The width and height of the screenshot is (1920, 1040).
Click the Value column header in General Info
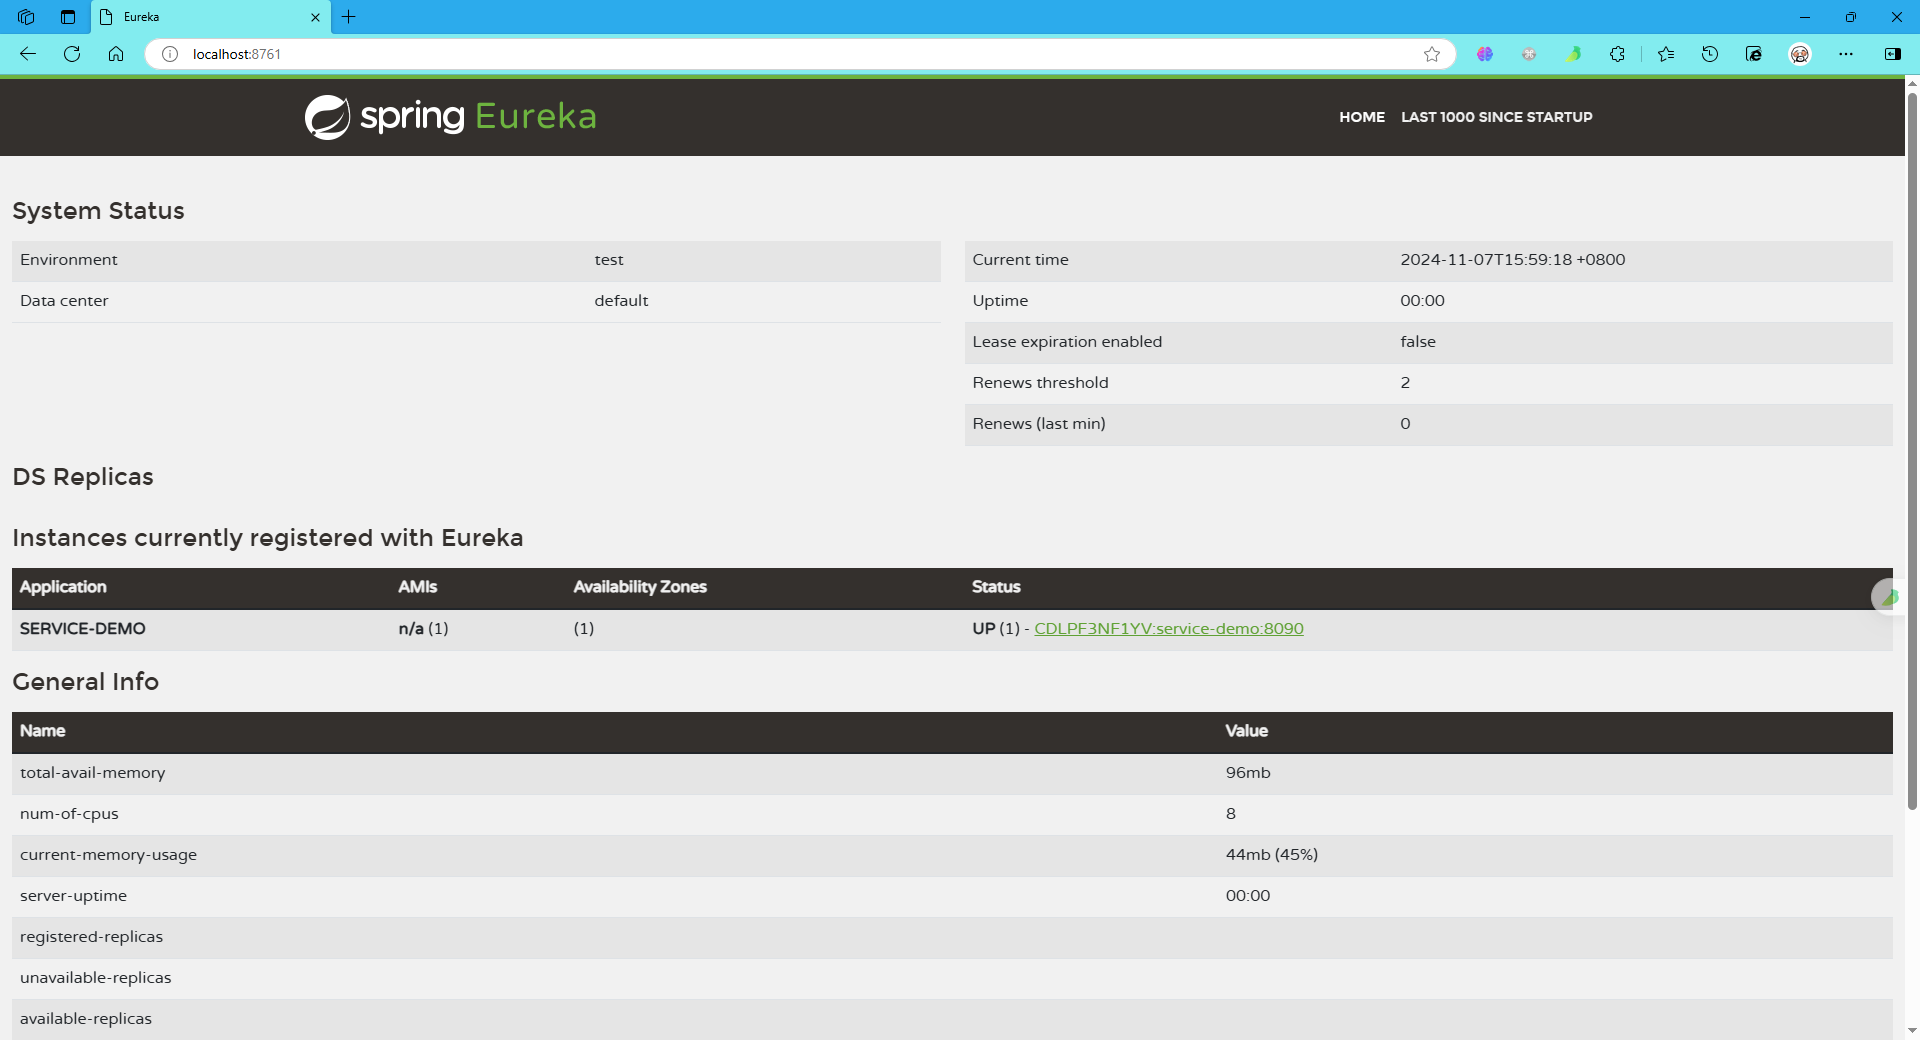point(1247,731)
